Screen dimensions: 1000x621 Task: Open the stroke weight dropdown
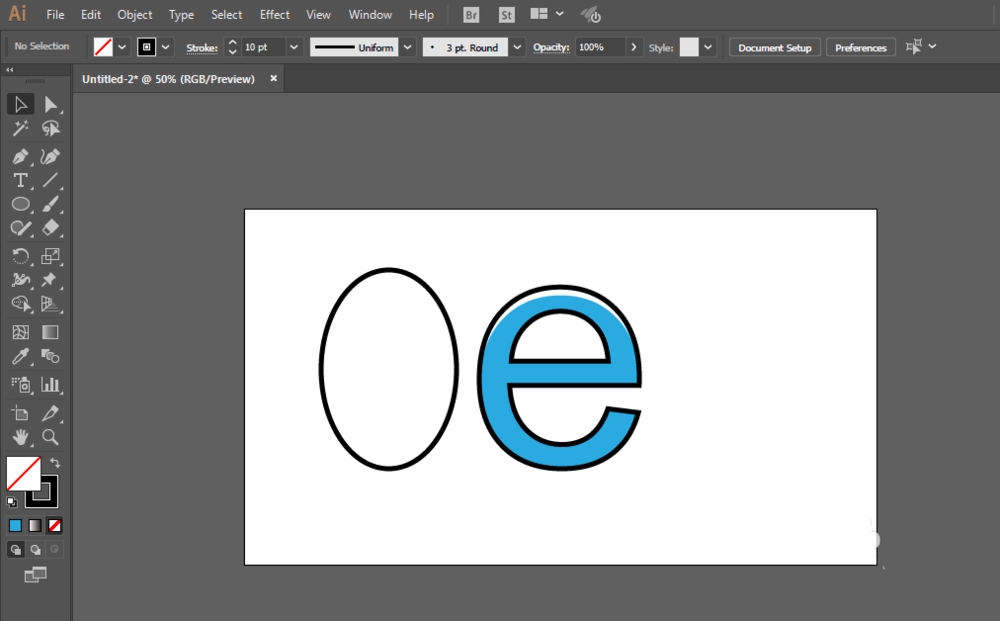coord(294,47)
